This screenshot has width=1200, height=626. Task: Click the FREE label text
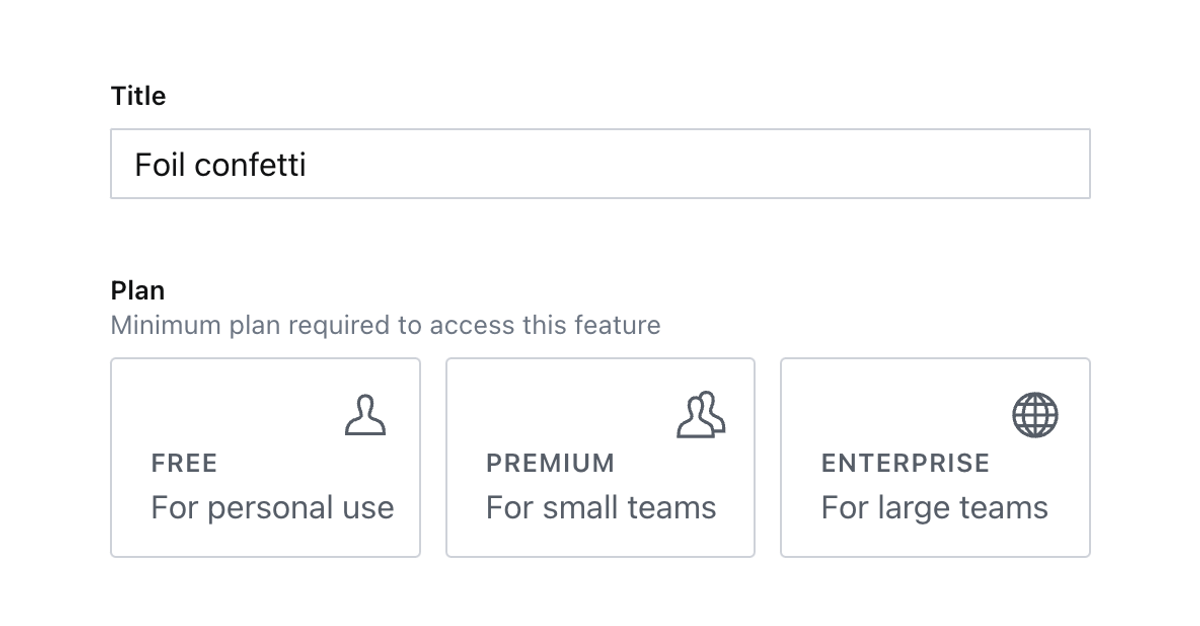(x=183, y=462)
